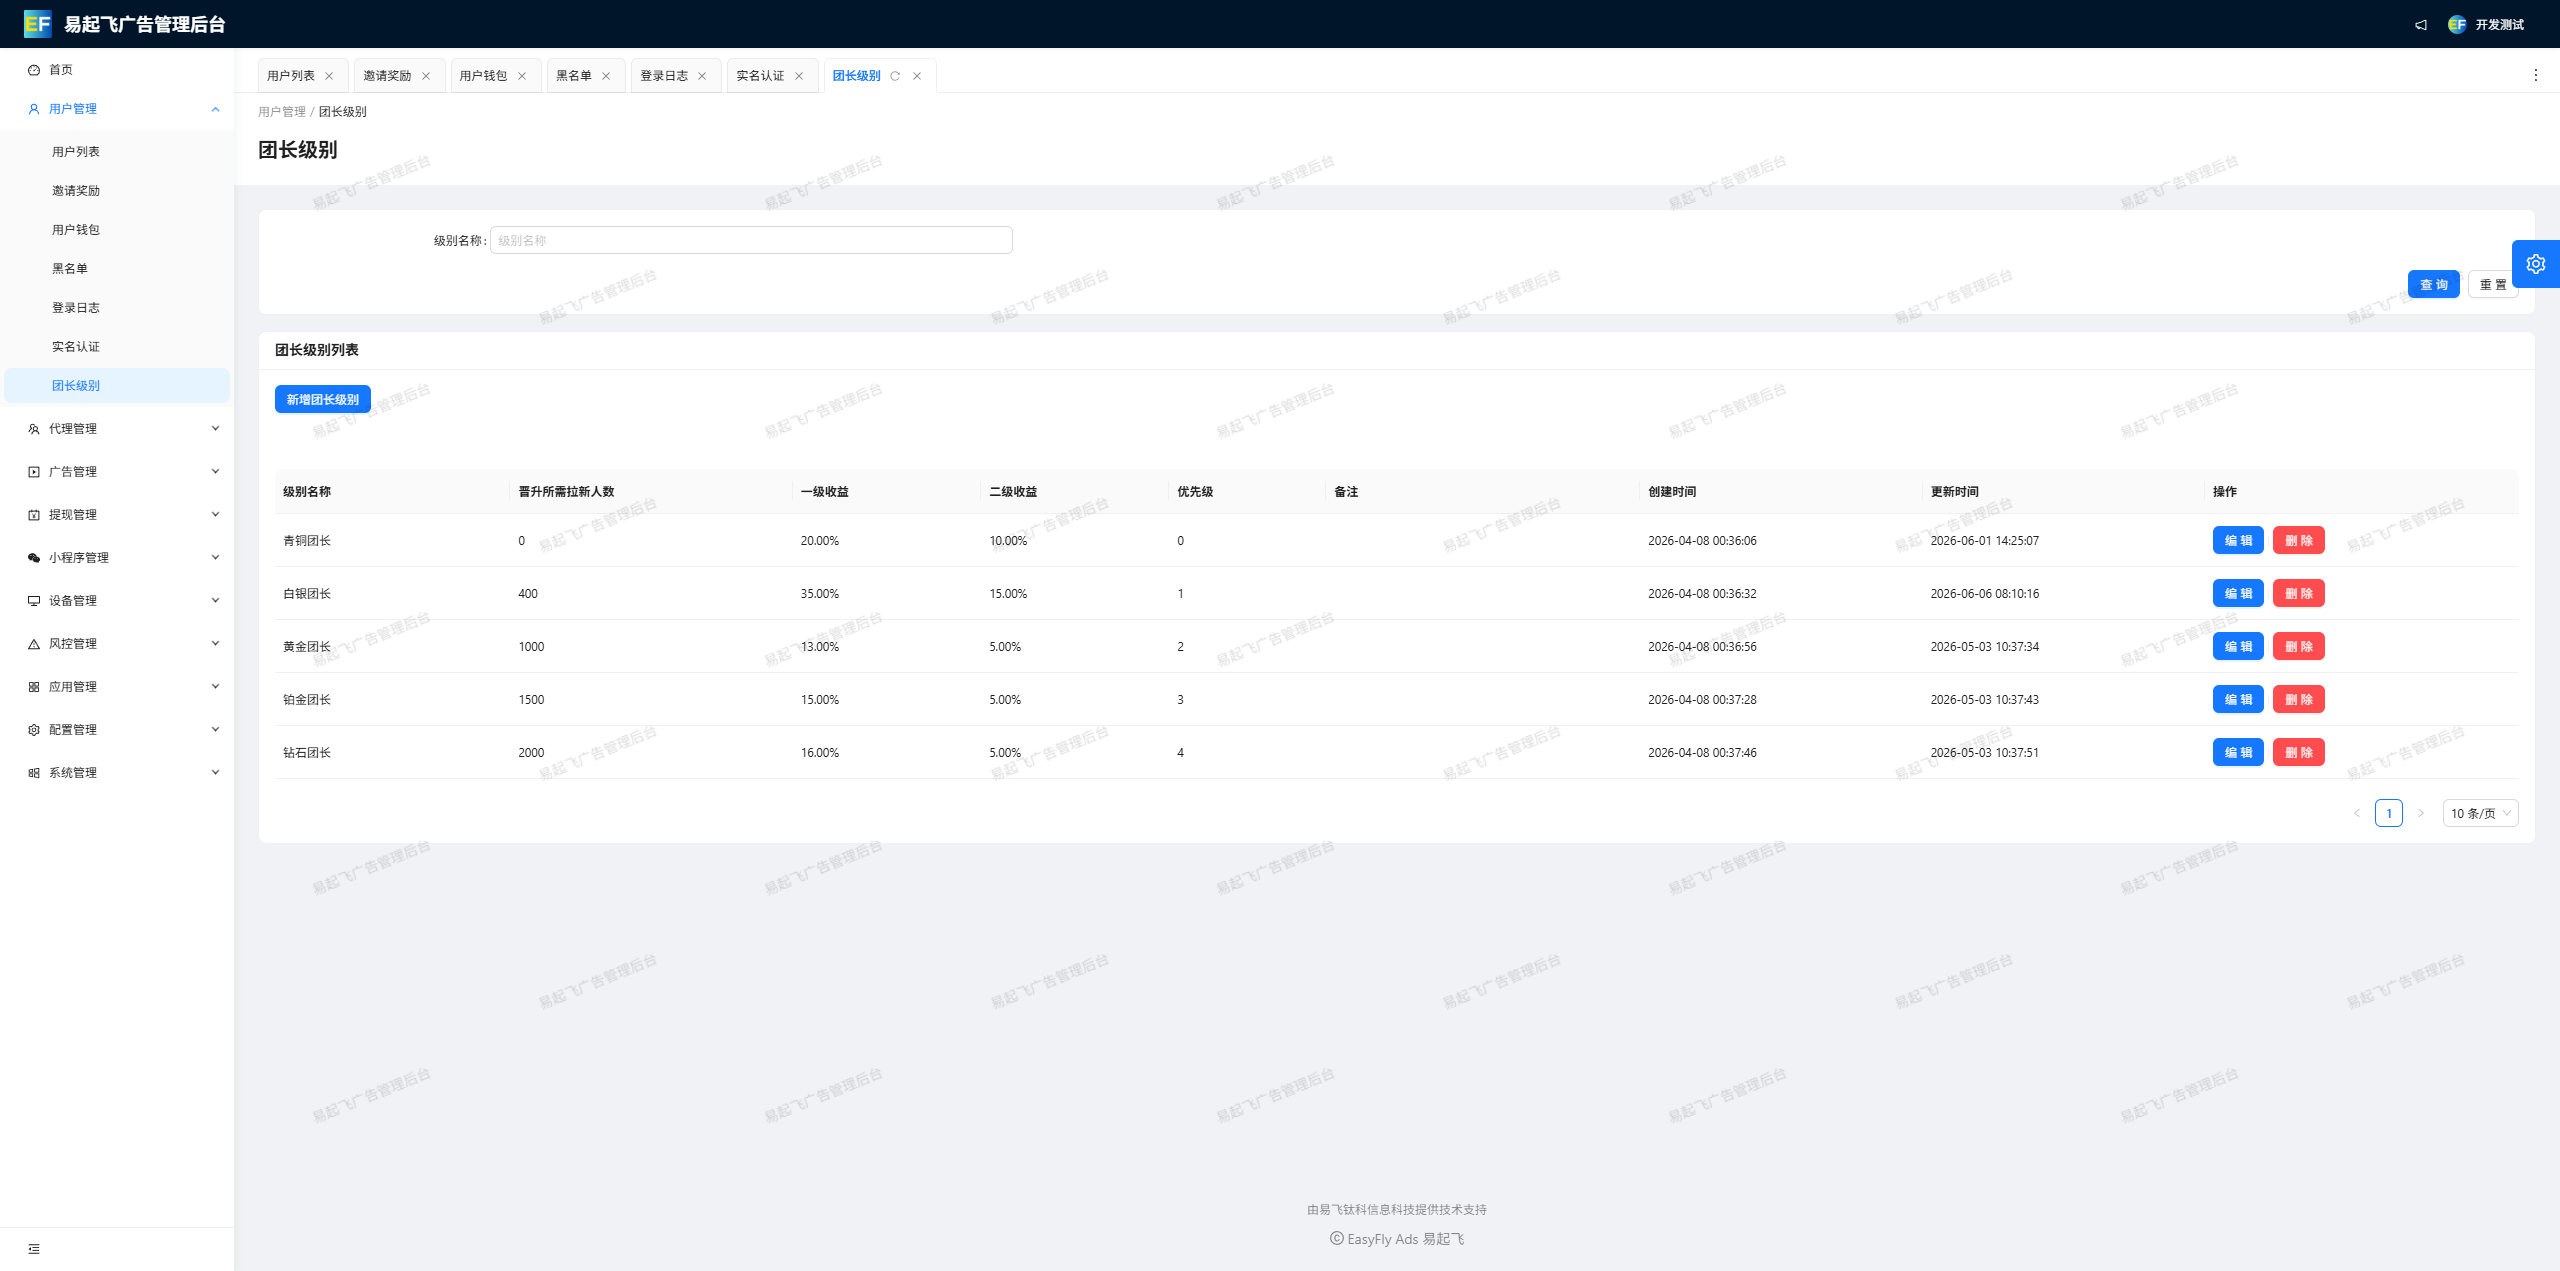This screenshot has width=2560, height=1271.
Task: Collapse the 用户管理 sidebar menu
Action: [117, 109]
